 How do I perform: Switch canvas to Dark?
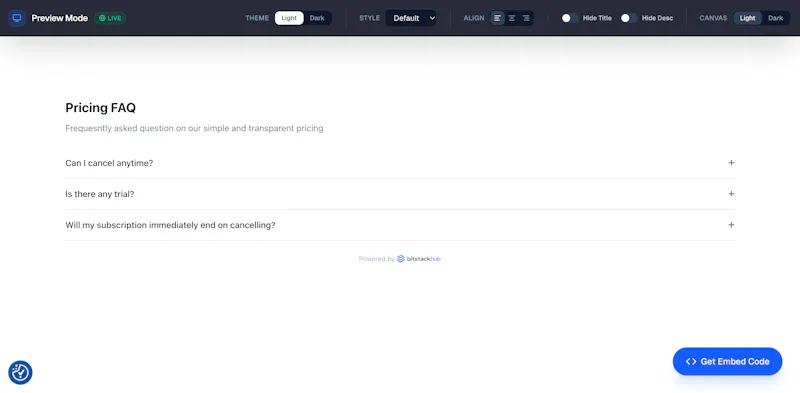point(776,18)
